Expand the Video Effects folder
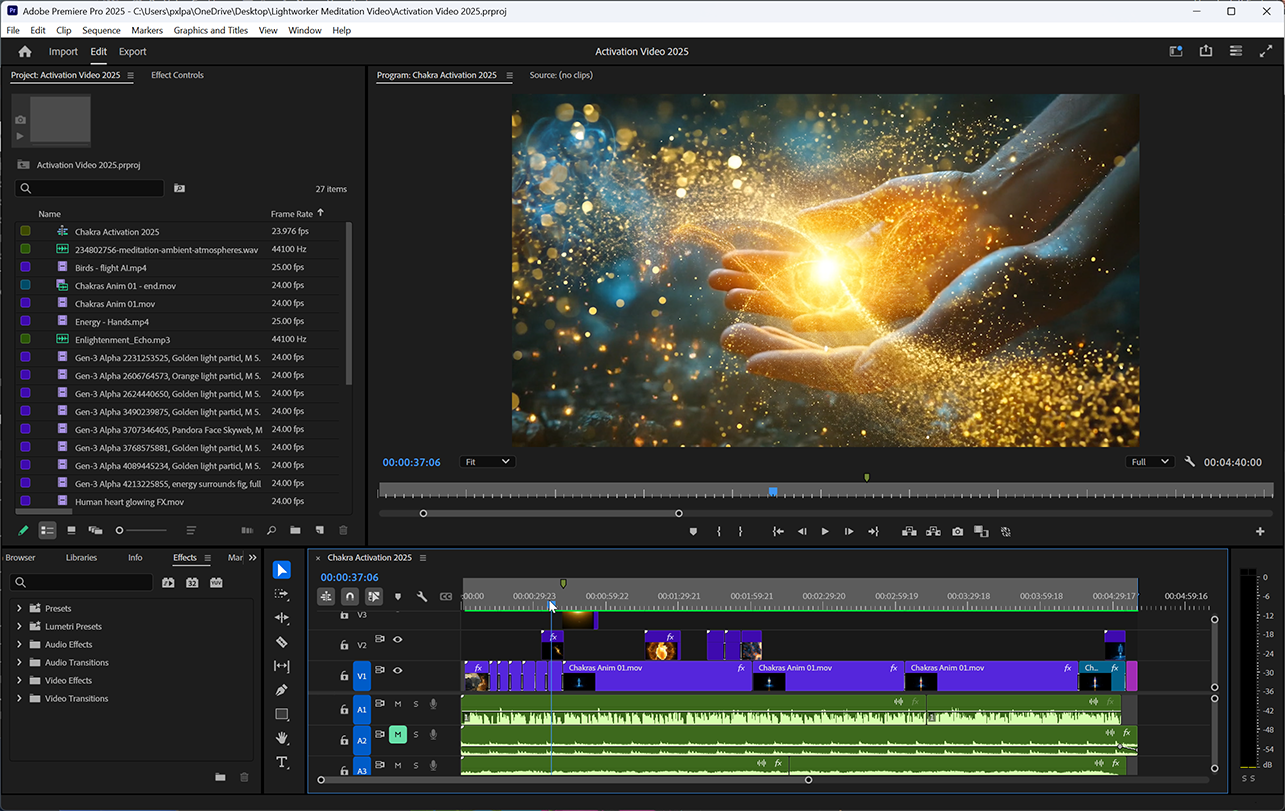 point(19,681)
